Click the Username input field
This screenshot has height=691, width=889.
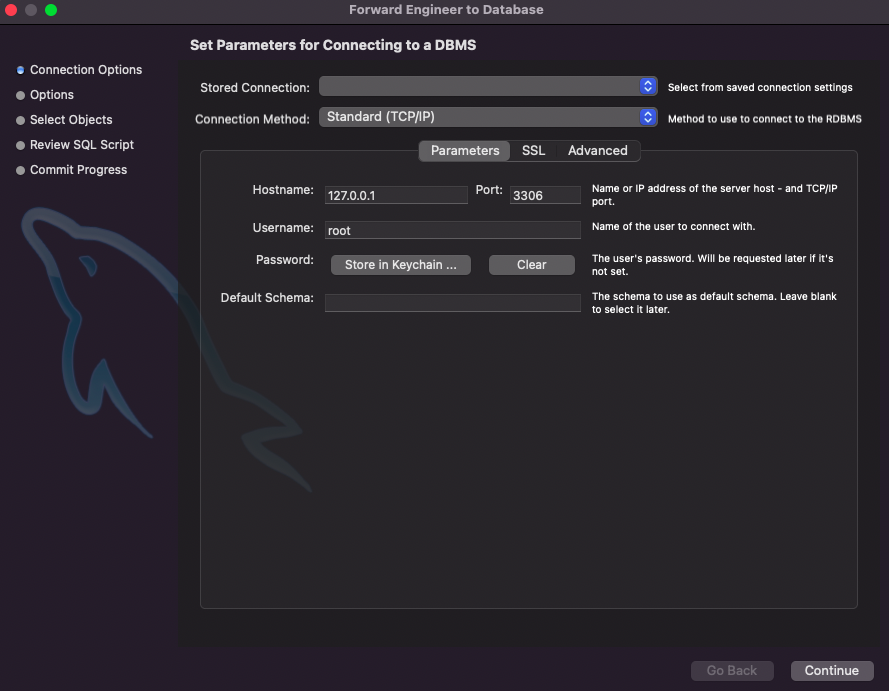(452, 230)
